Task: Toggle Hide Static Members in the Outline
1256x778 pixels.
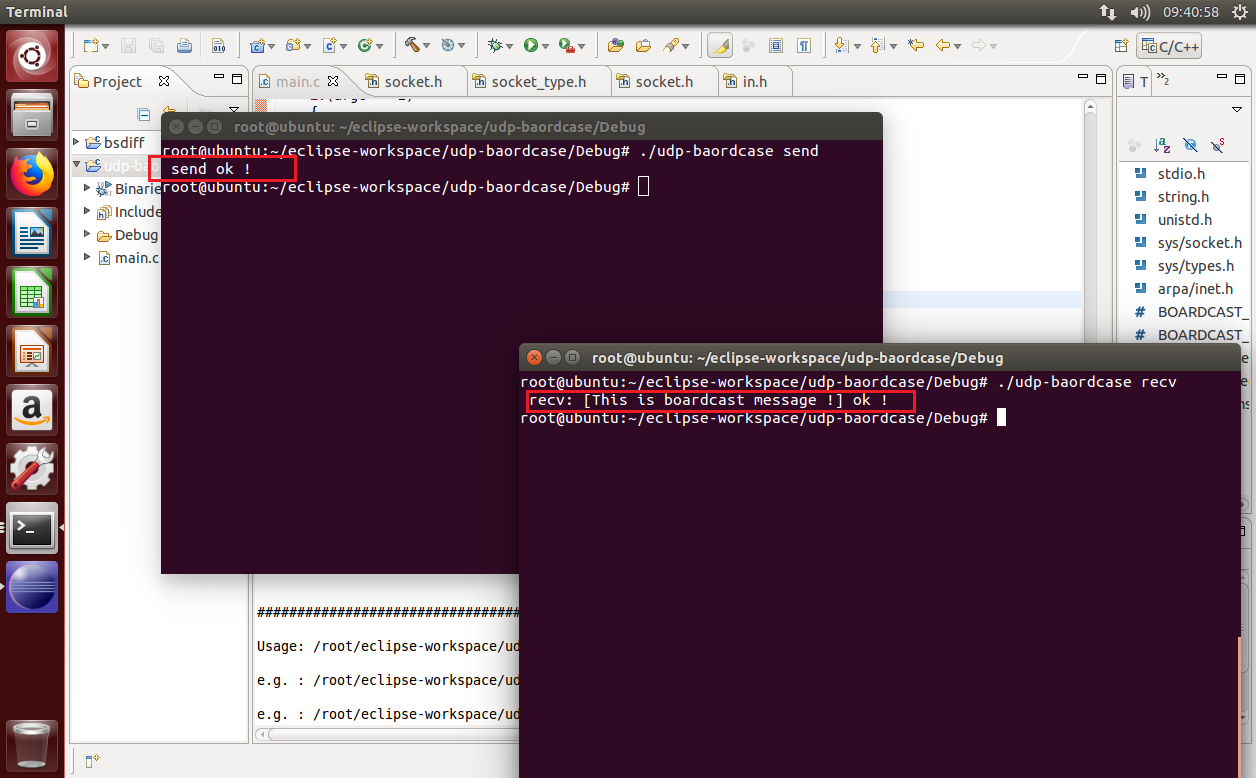Action: tap(1217, 145)
